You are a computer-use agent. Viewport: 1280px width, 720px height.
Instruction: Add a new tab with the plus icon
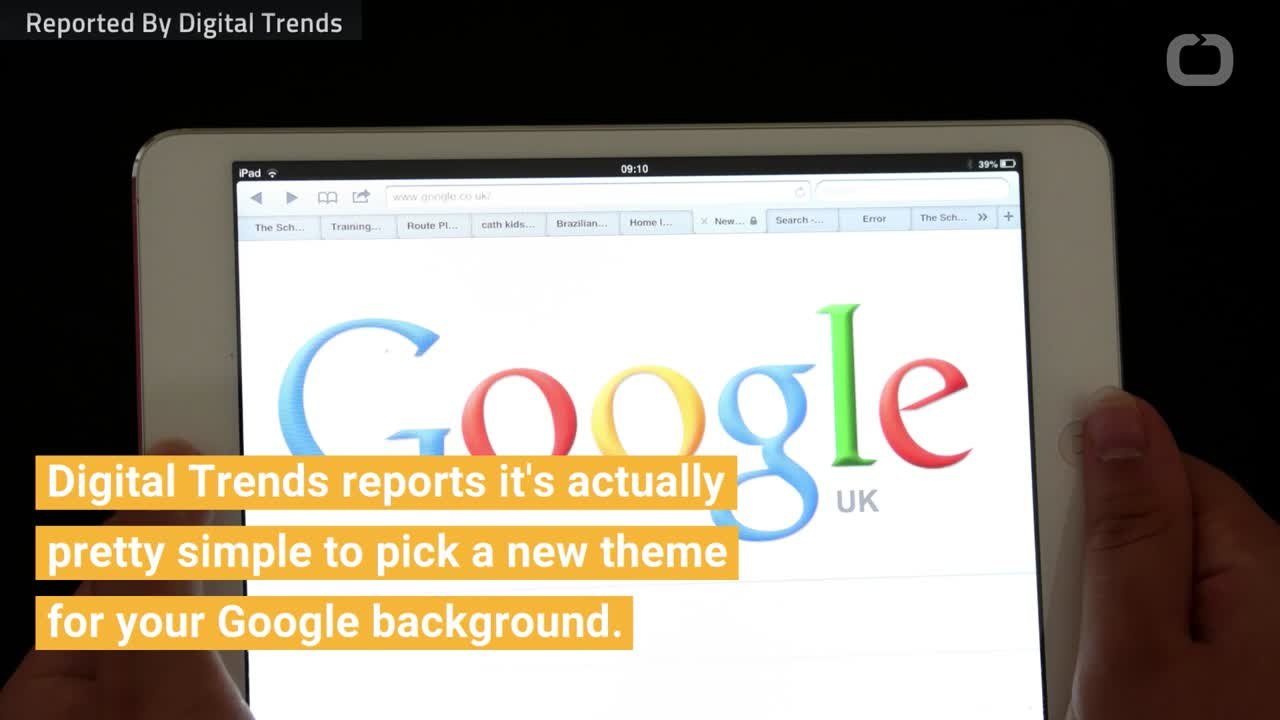pos(1008,216)
